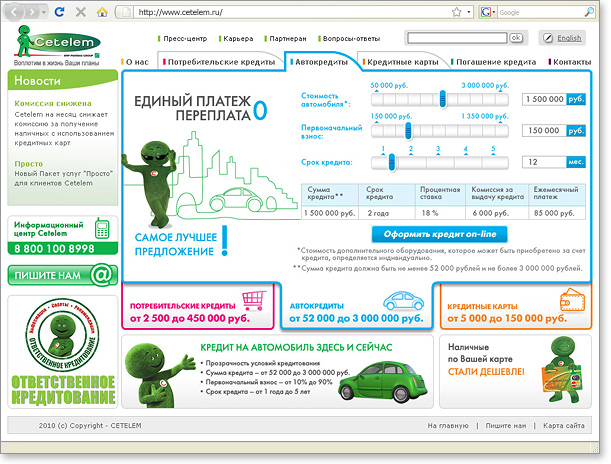Click the Cetelem logo
Image resolution: width=611 pixels, height=464 pixels.
pos(57,42)
